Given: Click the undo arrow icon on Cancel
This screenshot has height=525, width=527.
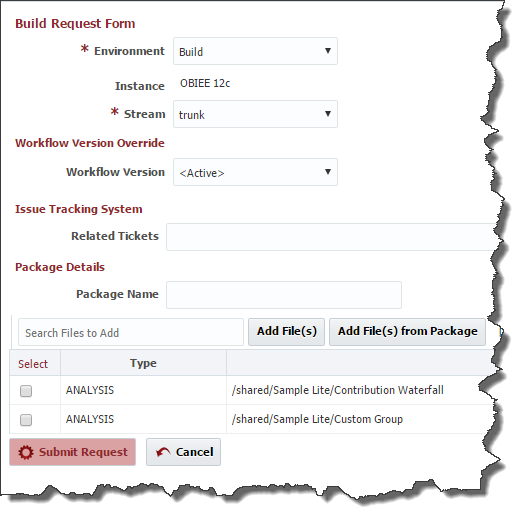Looking at the screenshot, I should [x=163, y=452].
